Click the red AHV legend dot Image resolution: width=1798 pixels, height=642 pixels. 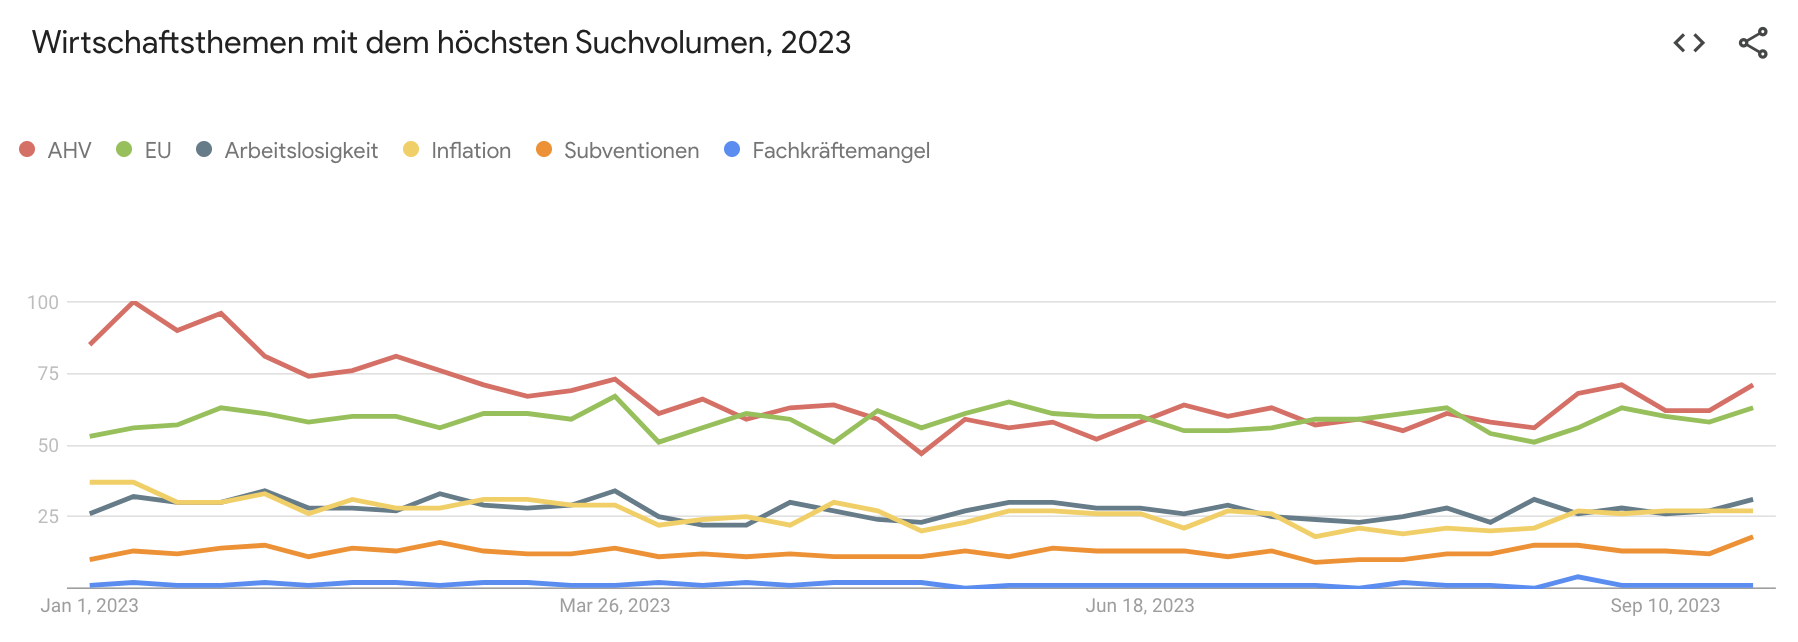pos(27,150)
